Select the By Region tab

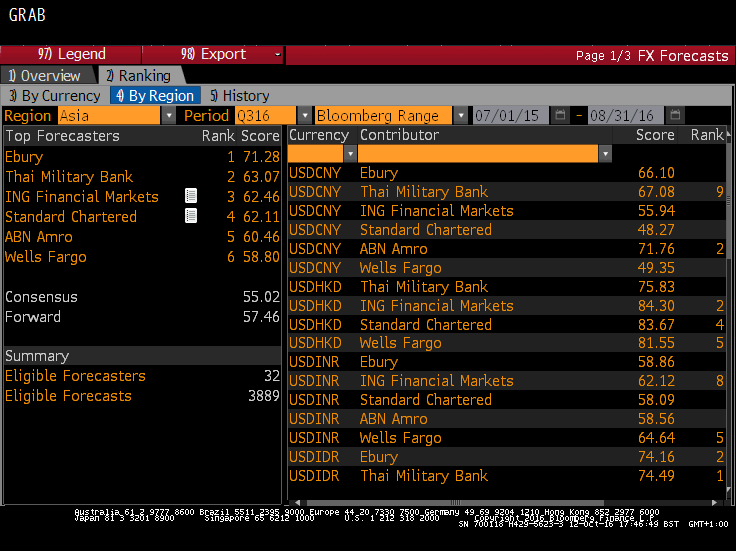tap(155, 96)
